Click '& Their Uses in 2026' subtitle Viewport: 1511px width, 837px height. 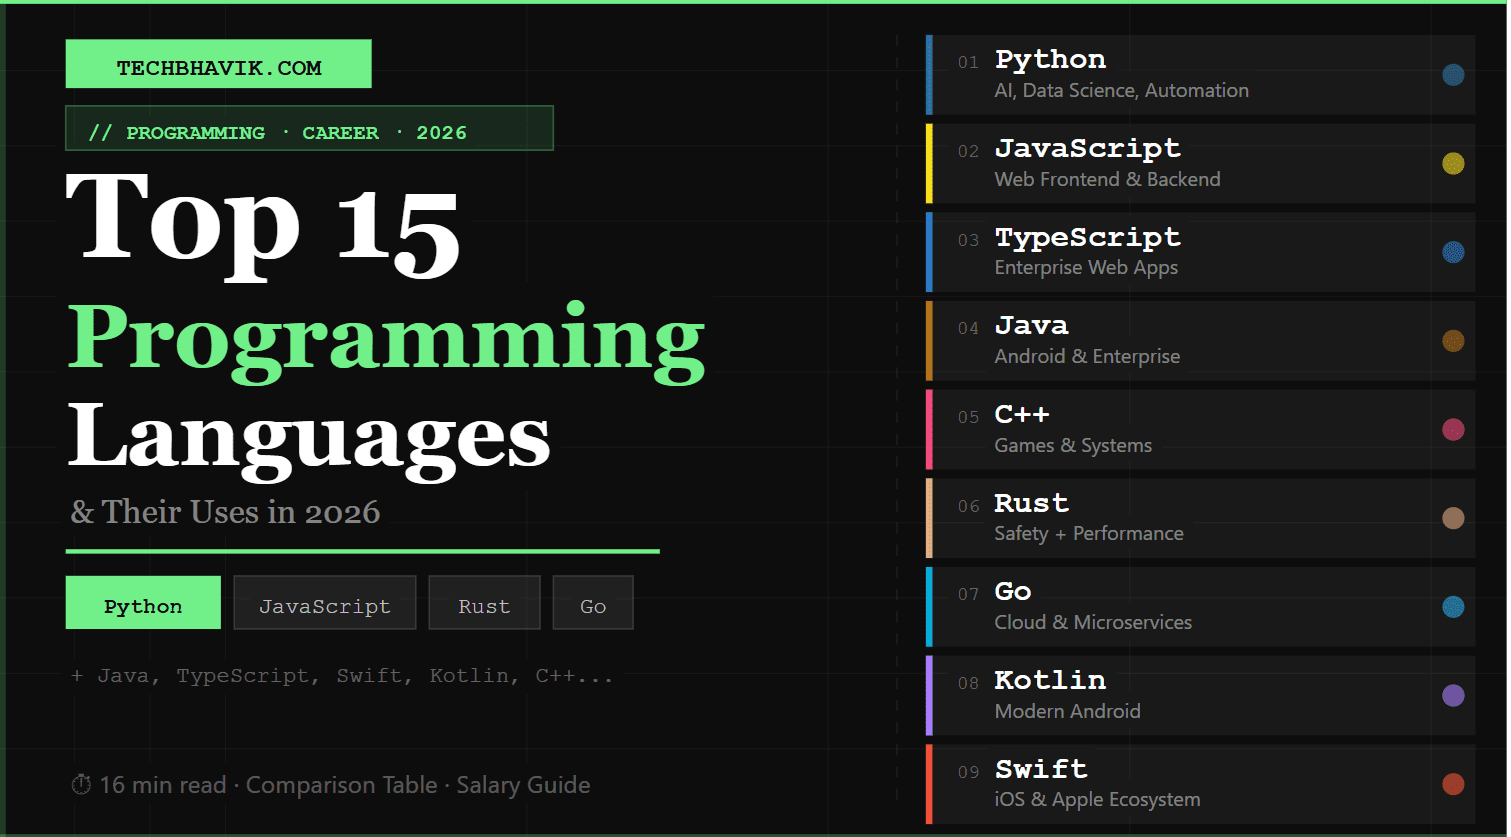tap(225, 512)
